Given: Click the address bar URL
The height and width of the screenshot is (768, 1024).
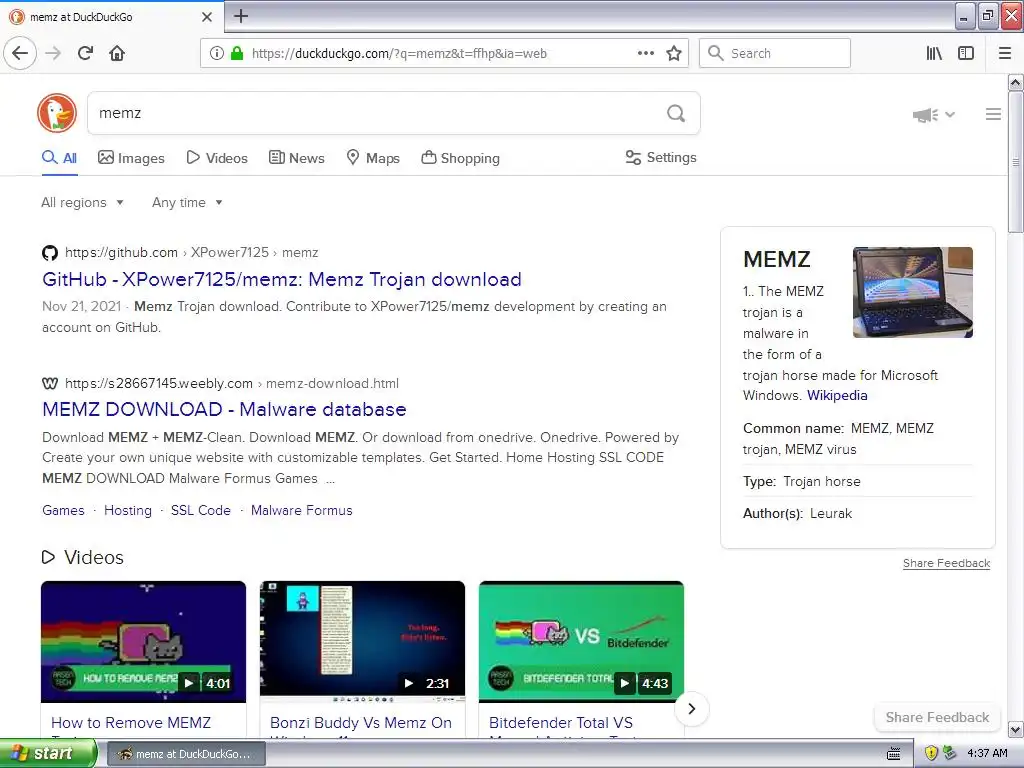Looking at the screenshot, I should tap(399, 54).
